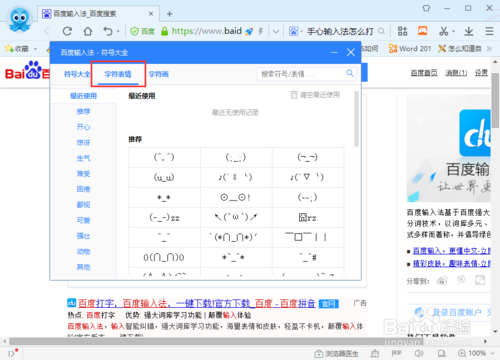Image resolution: width=500 pixels, height=360 pixels.
Task: Open 浏览器医生 in status bar
Action: [337, 354]
